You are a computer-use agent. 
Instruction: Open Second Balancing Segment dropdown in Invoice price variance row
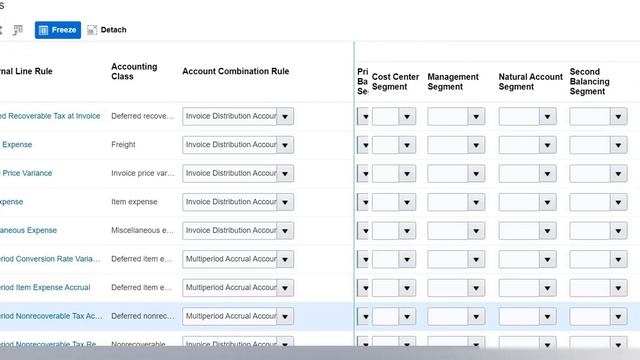point(618,173)
